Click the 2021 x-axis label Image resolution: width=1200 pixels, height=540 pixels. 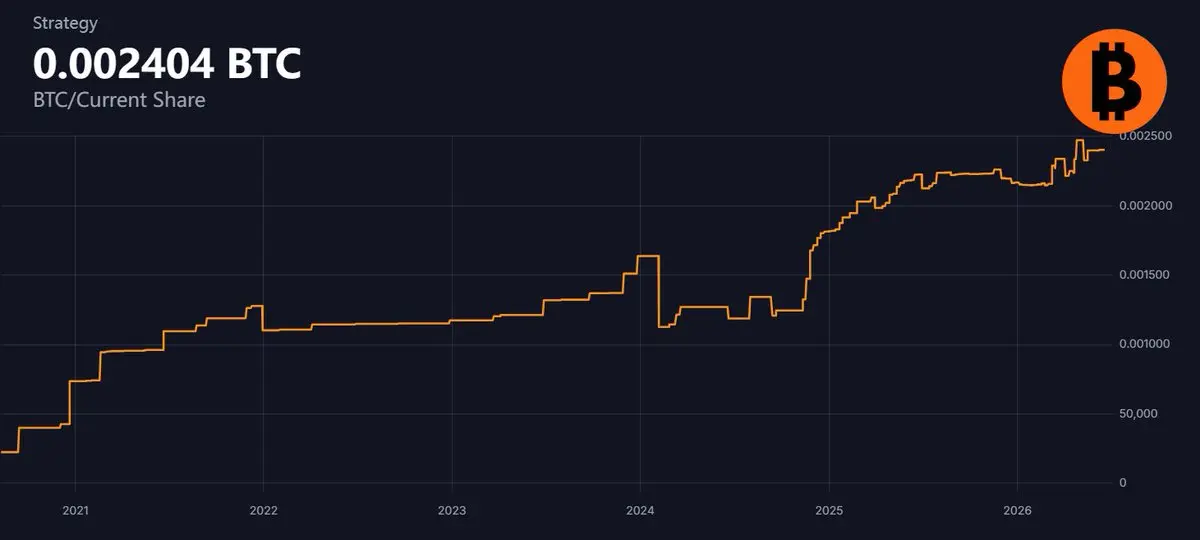[75, 511]
